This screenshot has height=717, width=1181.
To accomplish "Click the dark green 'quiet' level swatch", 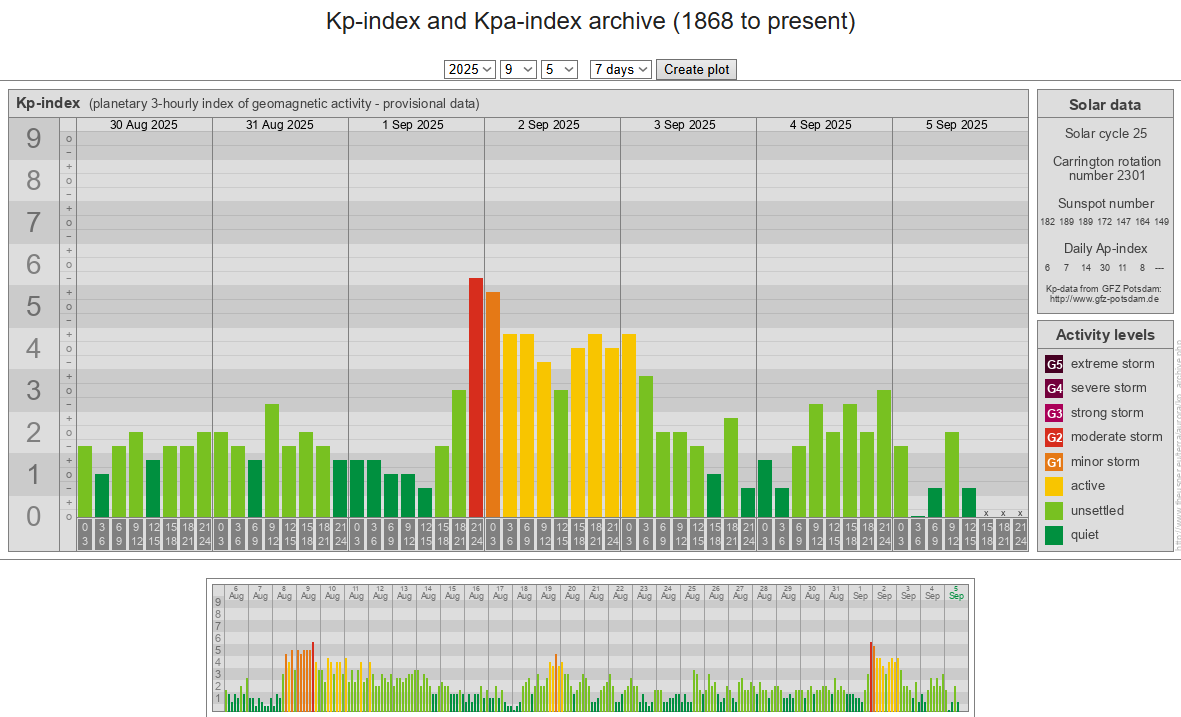I will pyautogui.click(x=1054, y=535).
